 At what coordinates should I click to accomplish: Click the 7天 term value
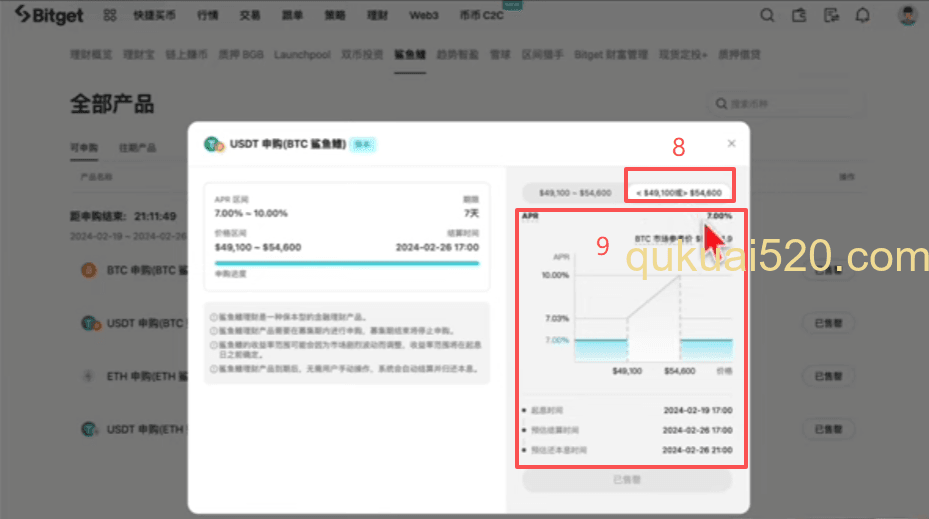coord(472,213)
